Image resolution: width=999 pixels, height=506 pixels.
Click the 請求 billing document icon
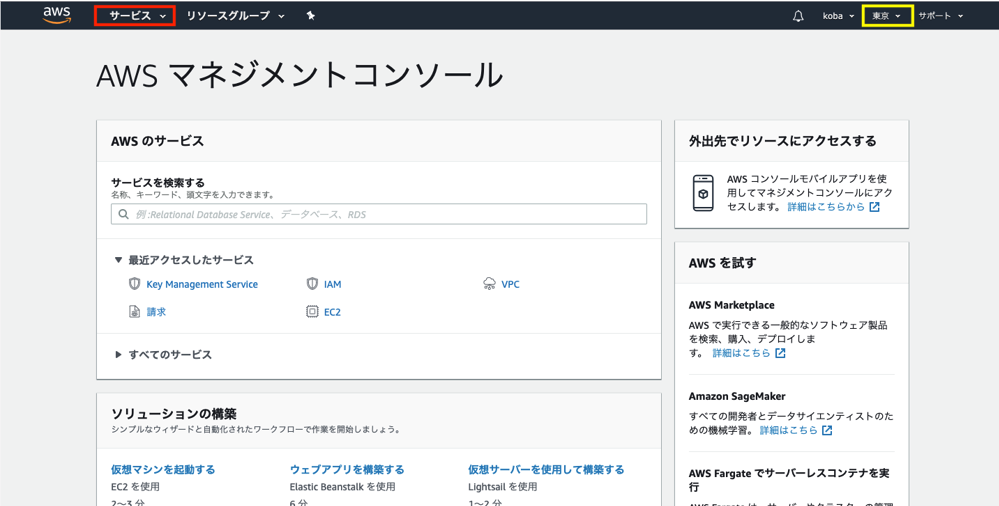[x=134, y=312]
